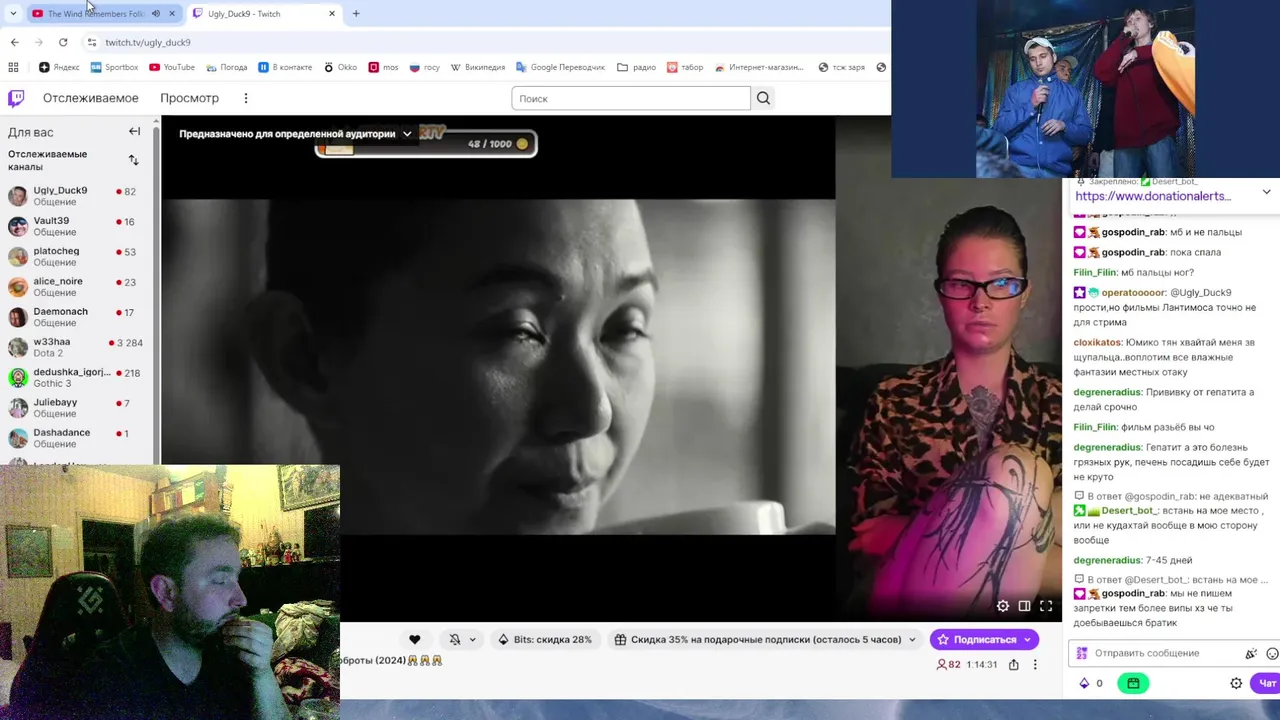
Task: Click cloxikatos username in chat
Action: click(x=1097, y=343)
